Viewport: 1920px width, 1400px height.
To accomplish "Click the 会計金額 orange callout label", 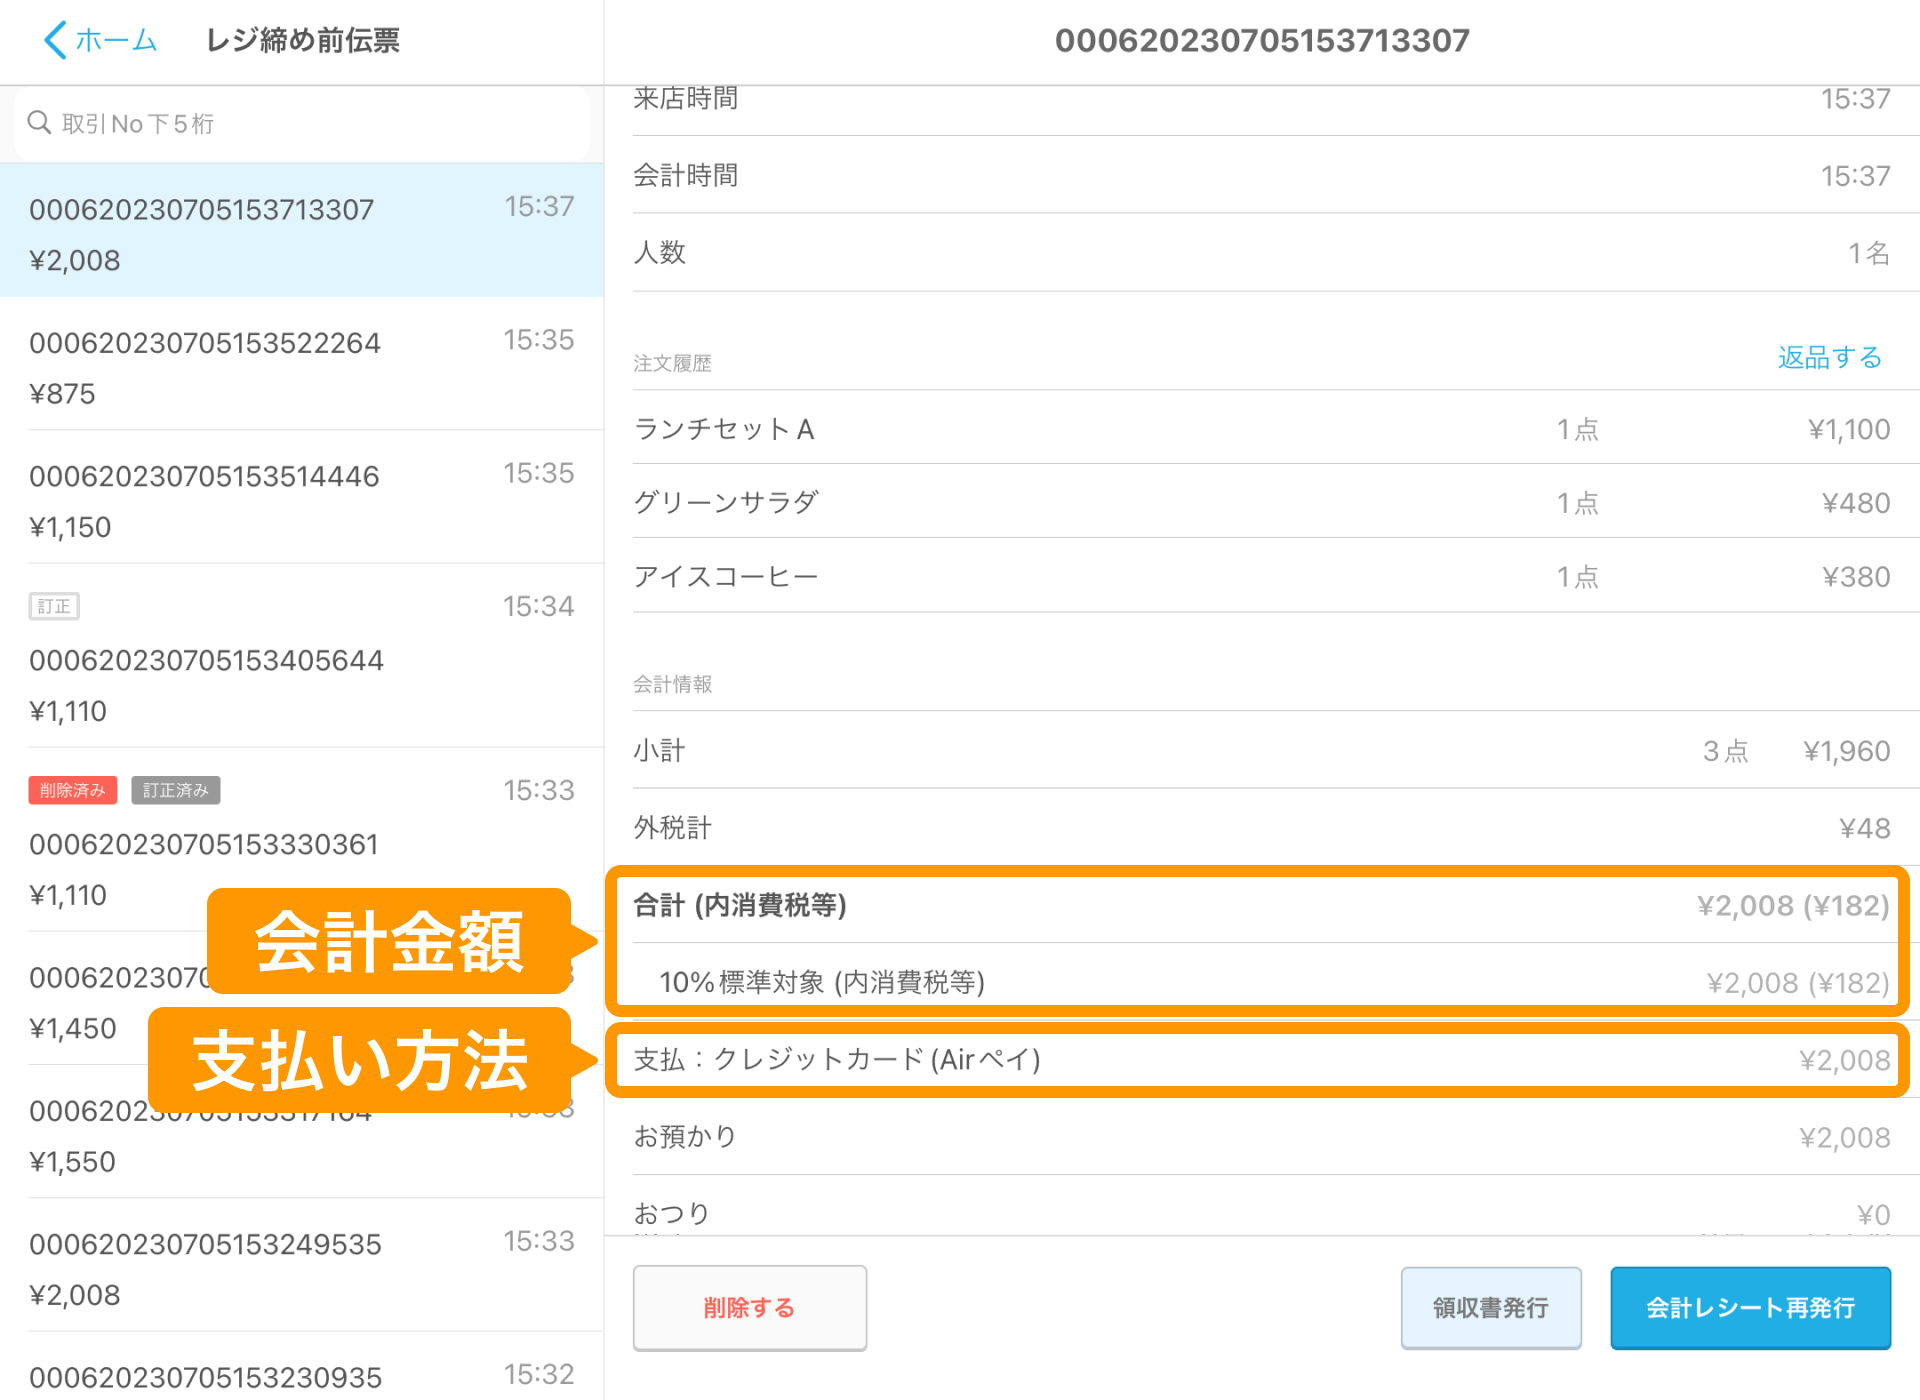I will 390,940.
